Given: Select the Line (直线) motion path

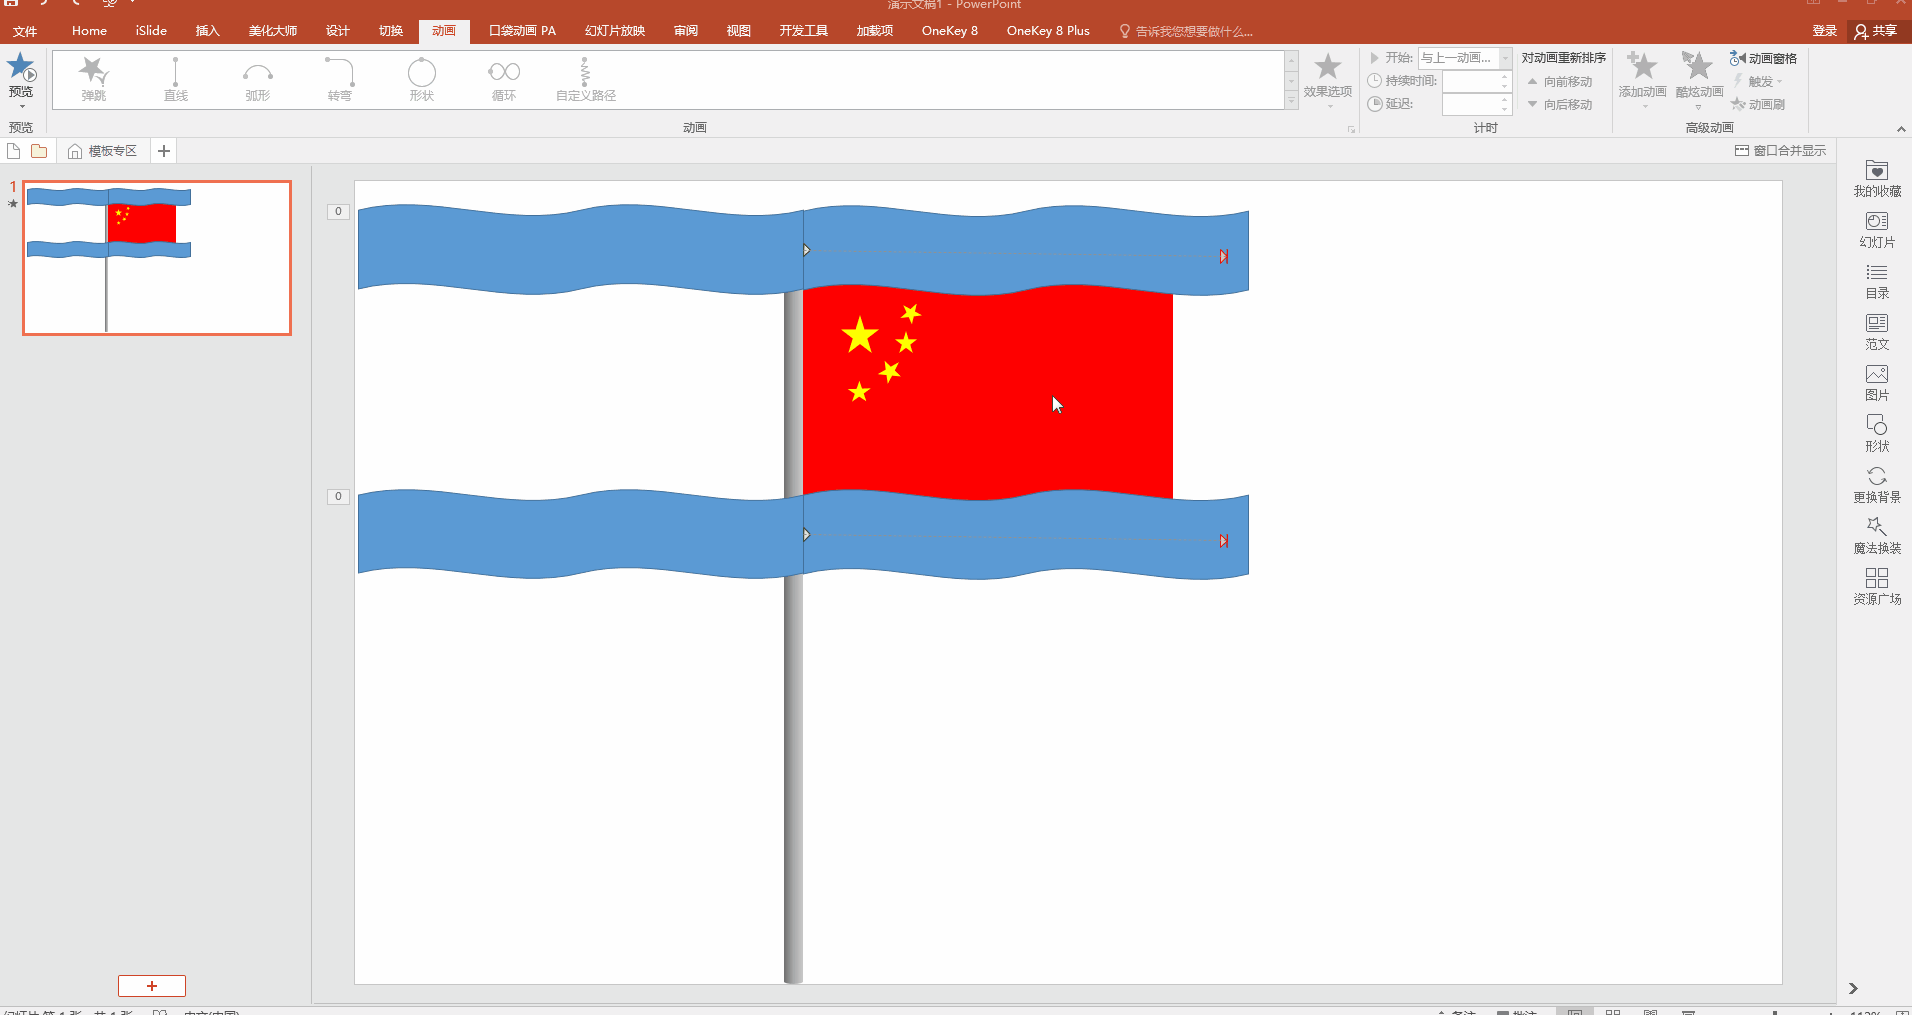Looking at the screenshot, I should [176, 80].
